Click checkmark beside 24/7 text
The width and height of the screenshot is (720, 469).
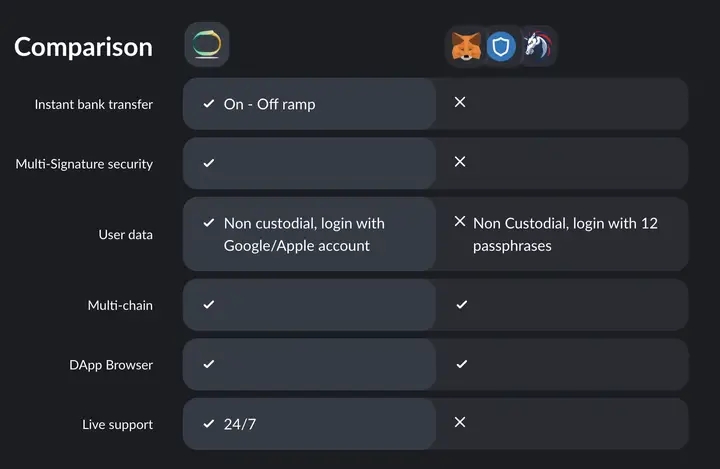[208, 424]
